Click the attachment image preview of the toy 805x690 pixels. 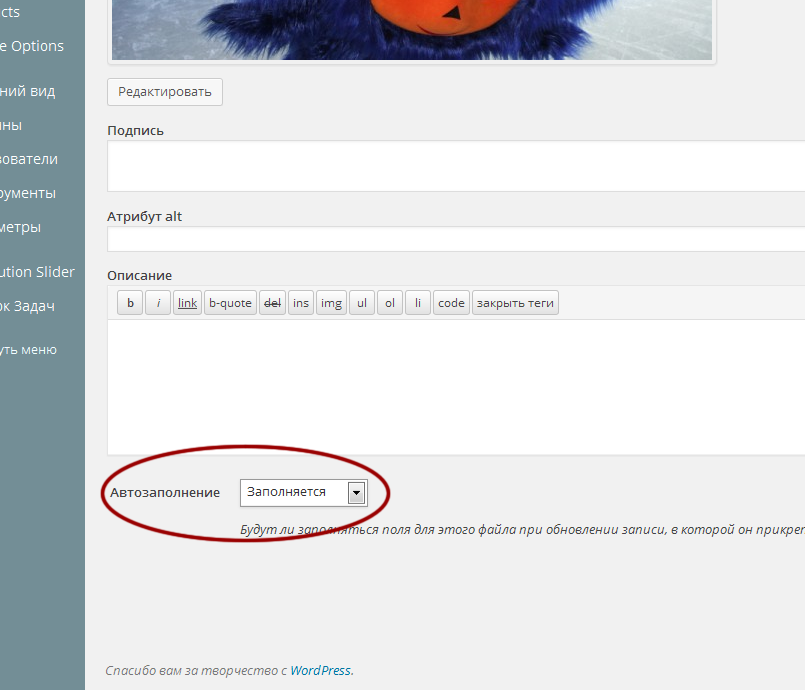coord(412,30)
